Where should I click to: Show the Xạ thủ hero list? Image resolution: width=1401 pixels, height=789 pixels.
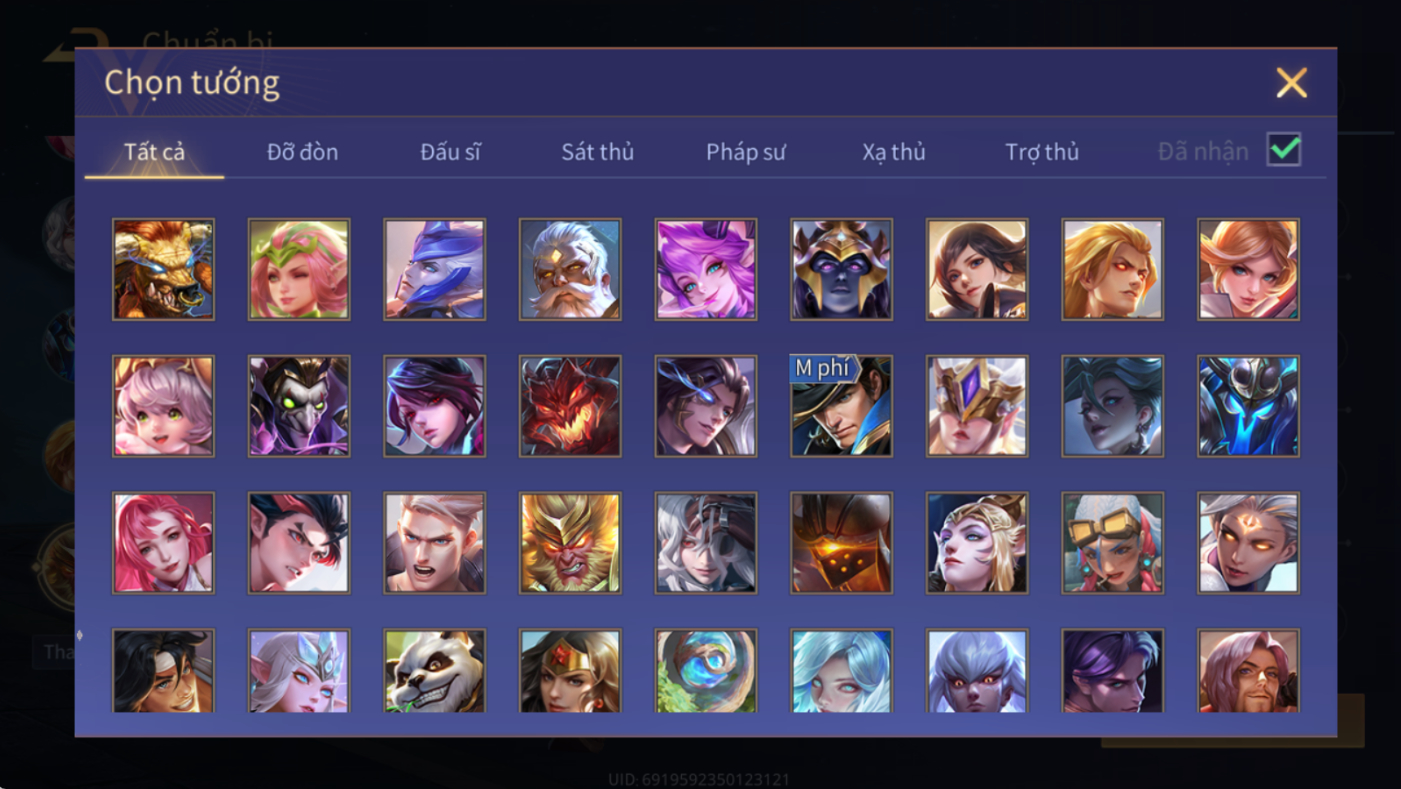894,152
